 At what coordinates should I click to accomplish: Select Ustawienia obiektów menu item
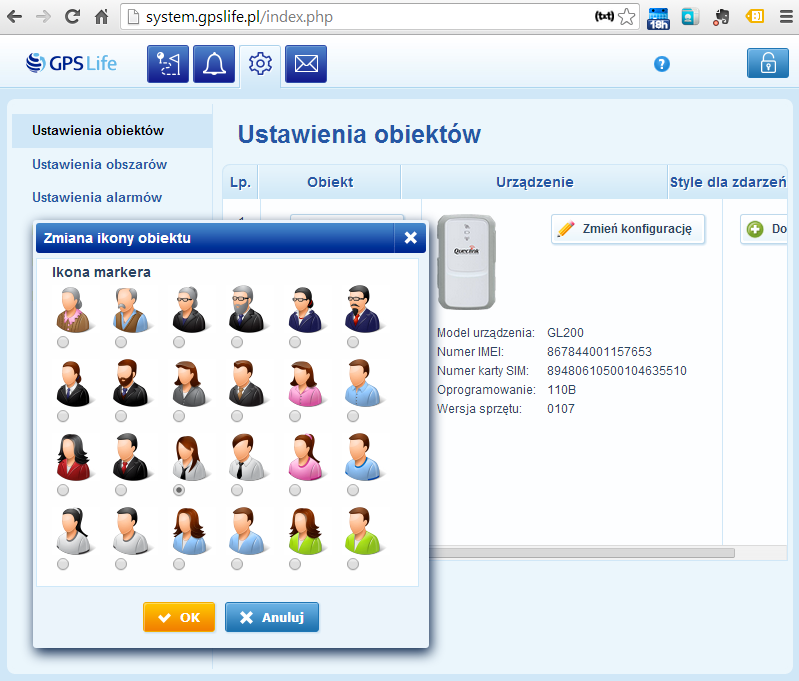pos(98,130)
